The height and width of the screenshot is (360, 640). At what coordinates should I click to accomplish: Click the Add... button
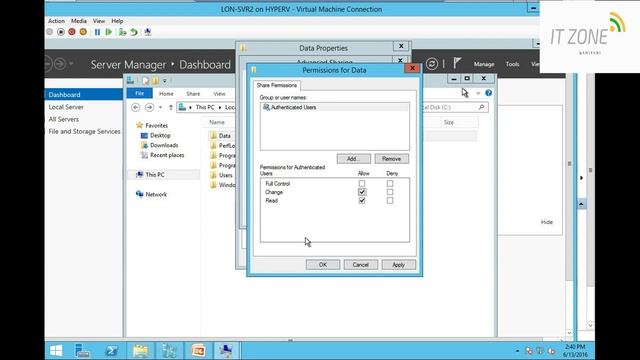(353, 159)
